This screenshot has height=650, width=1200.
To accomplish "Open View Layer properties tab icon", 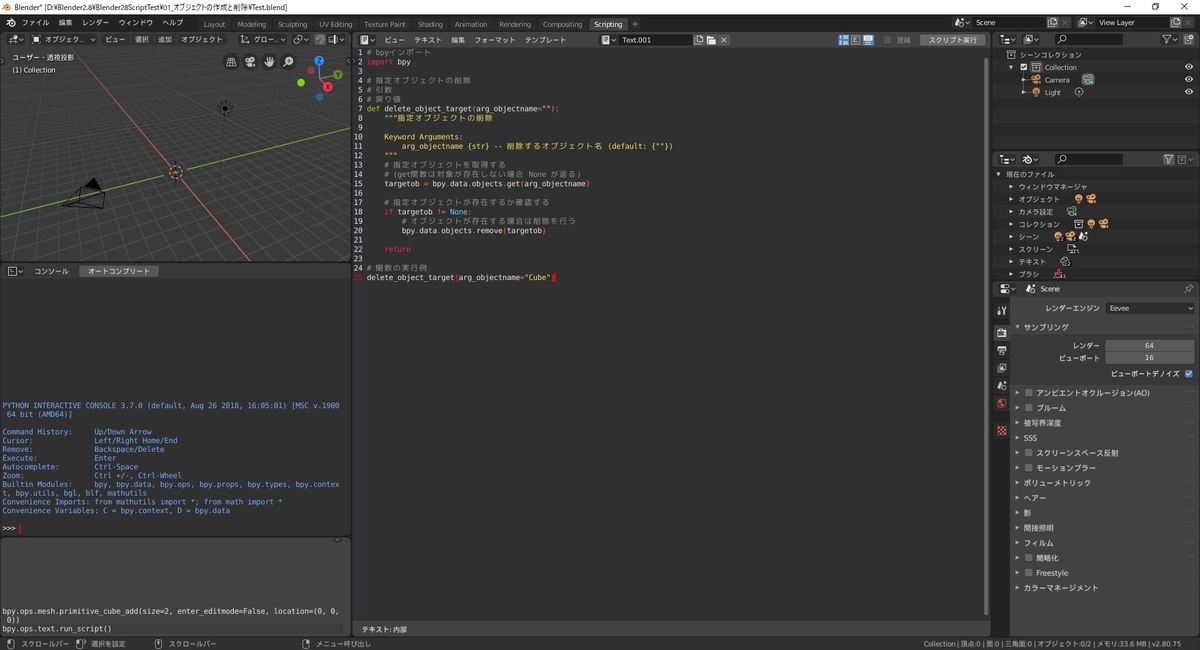I will coord(1001,368).
